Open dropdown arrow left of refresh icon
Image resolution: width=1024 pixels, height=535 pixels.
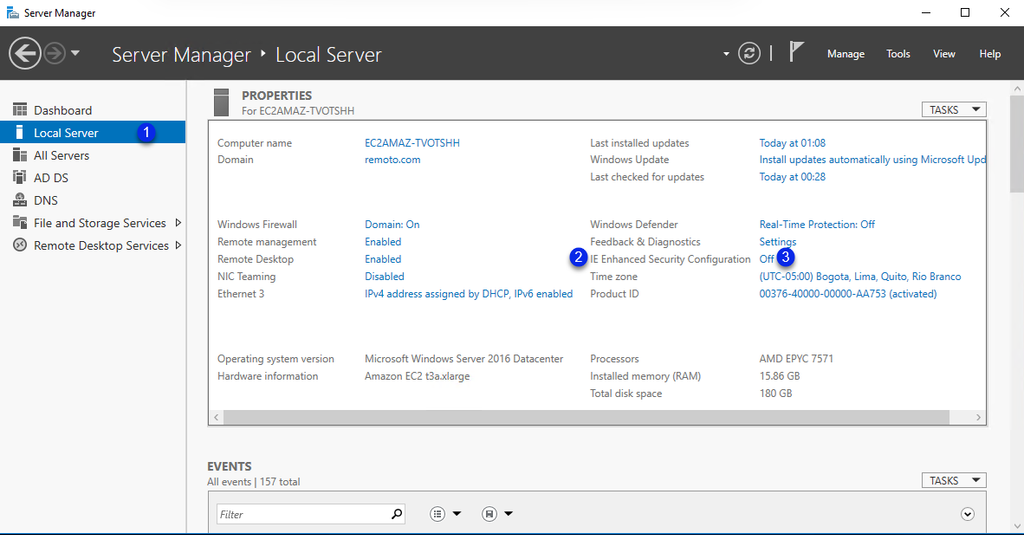[726, 54]
